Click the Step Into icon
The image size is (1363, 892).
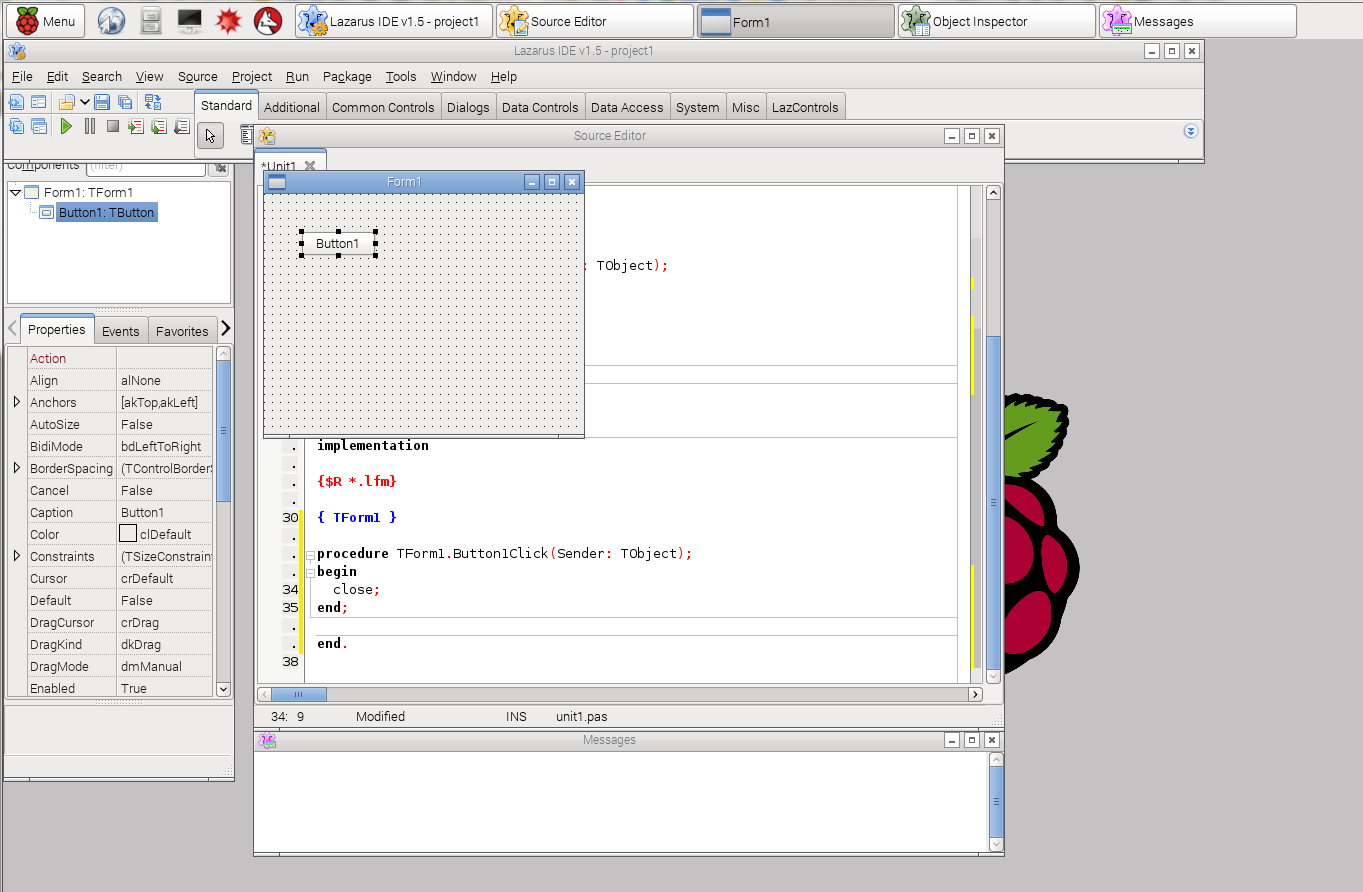(x=136, y=126)
